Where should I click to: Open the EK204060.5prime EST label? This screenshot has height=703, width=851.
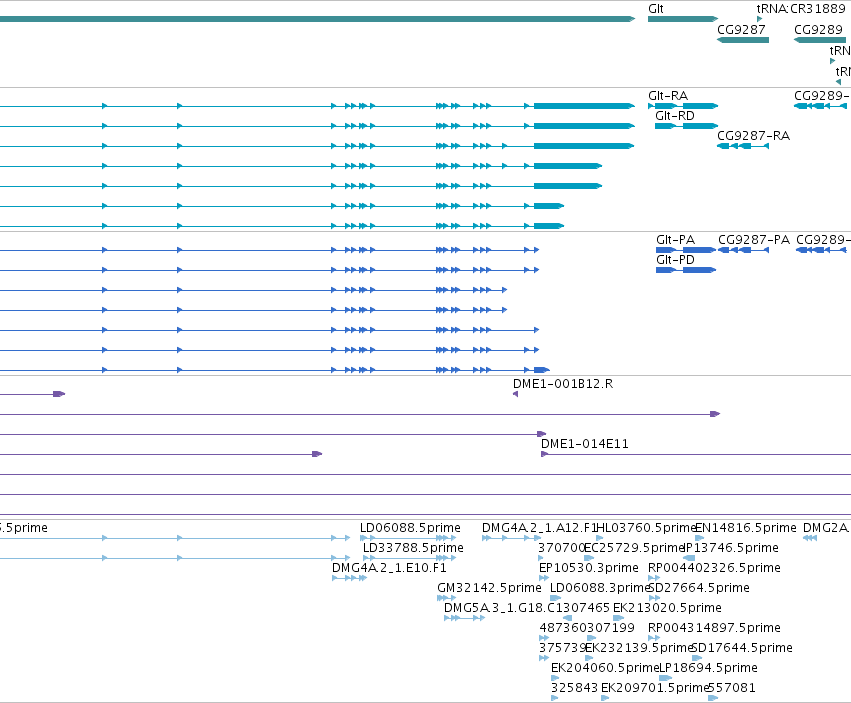(x=605, y=668)
